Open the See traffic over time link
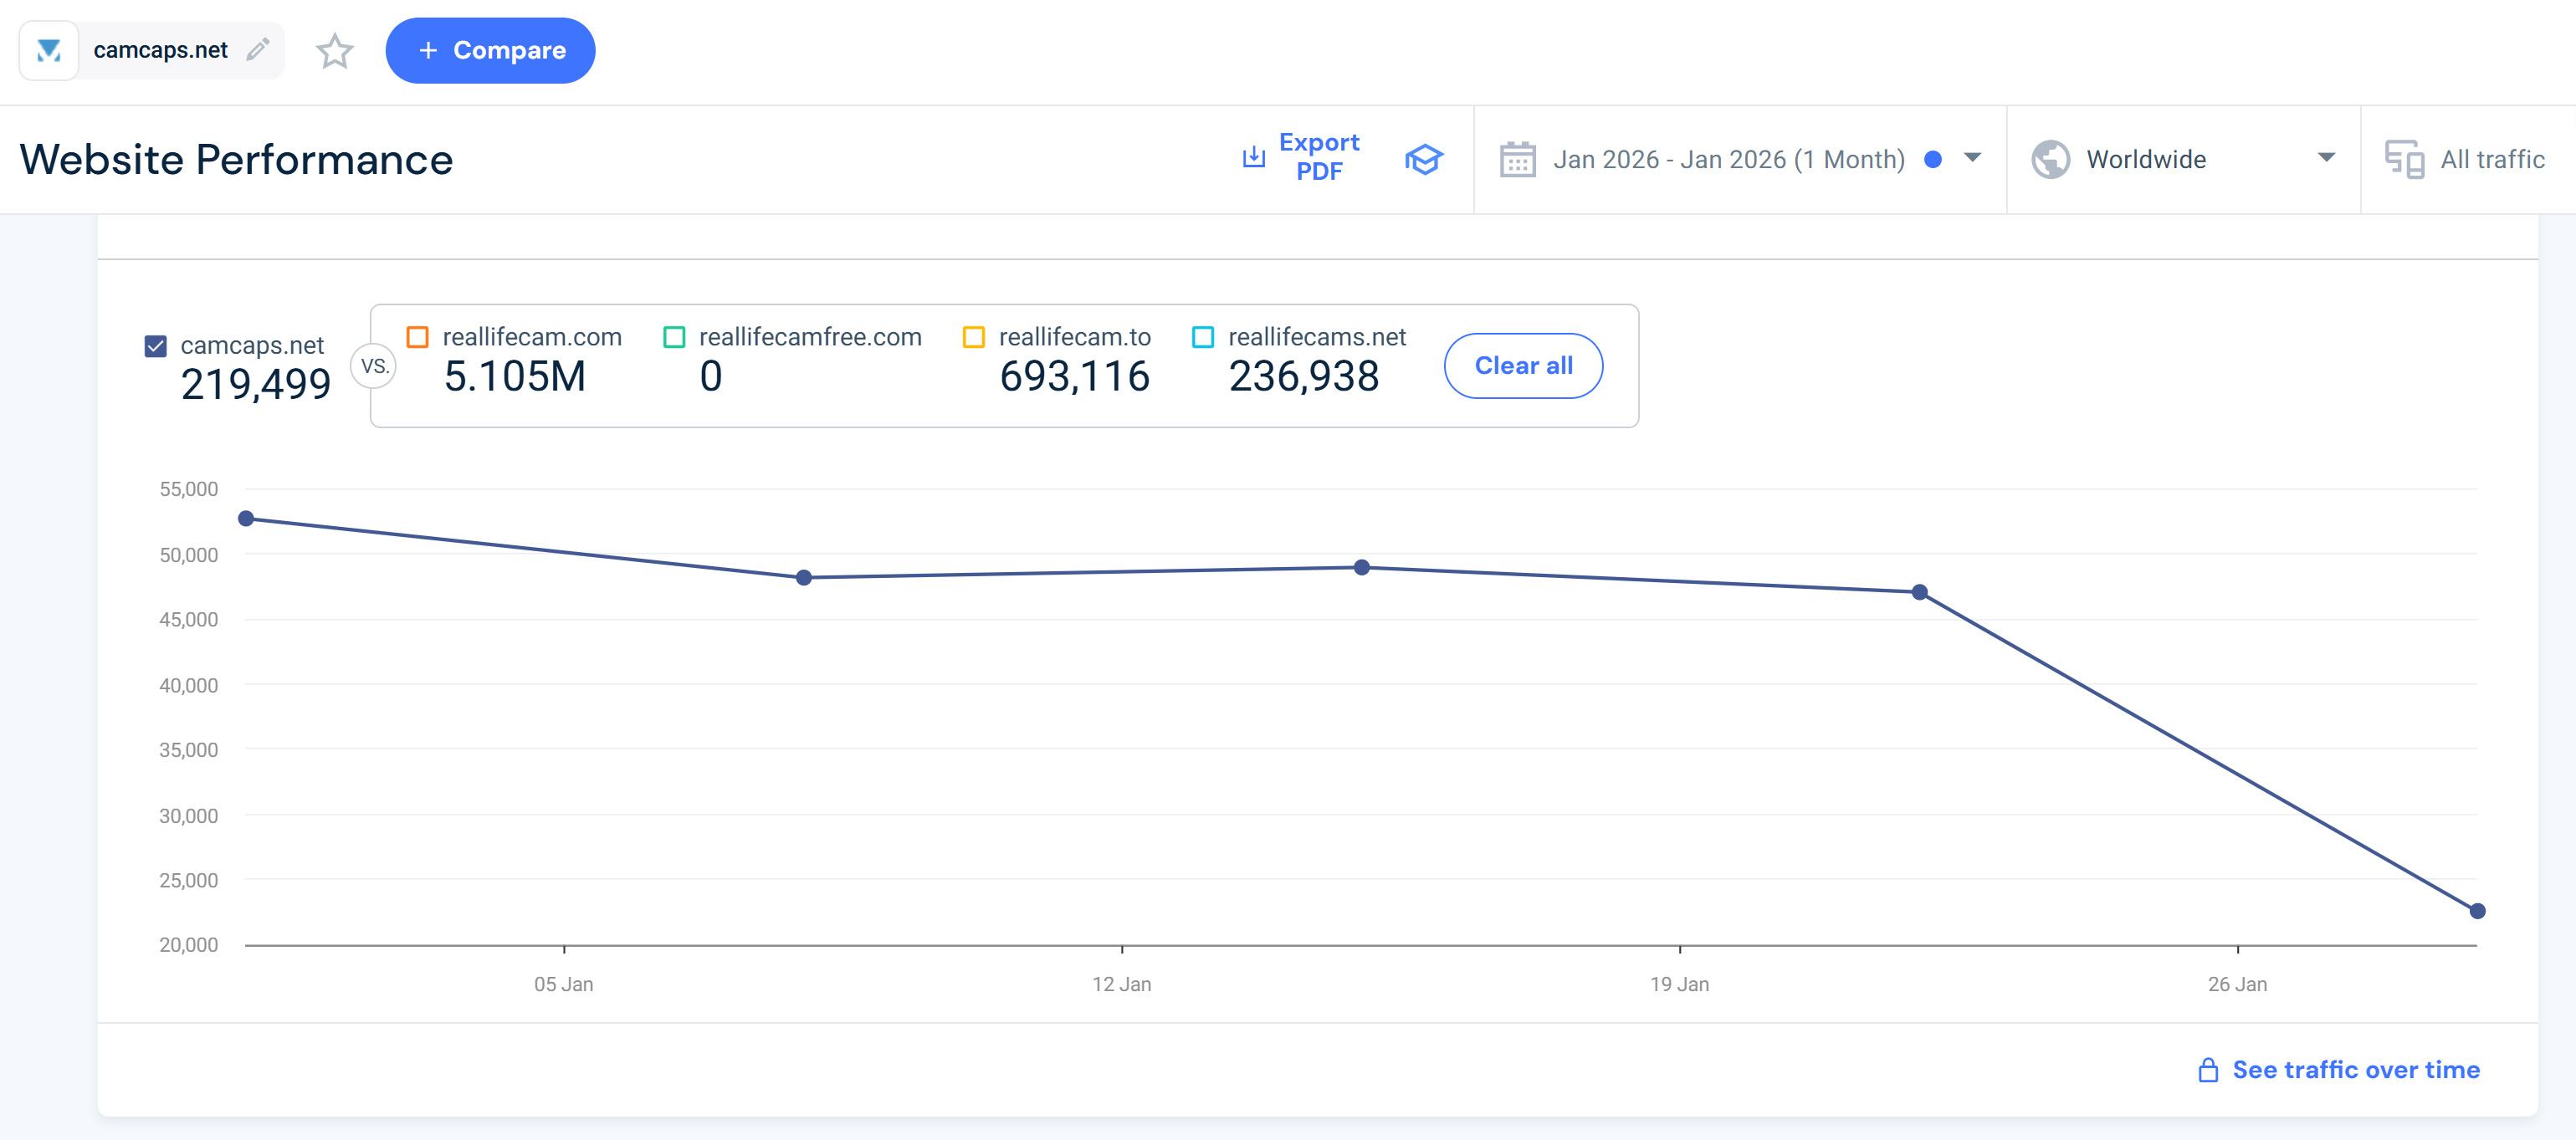Viewport: 2576px width, 1140px height. [2355, 1070]
